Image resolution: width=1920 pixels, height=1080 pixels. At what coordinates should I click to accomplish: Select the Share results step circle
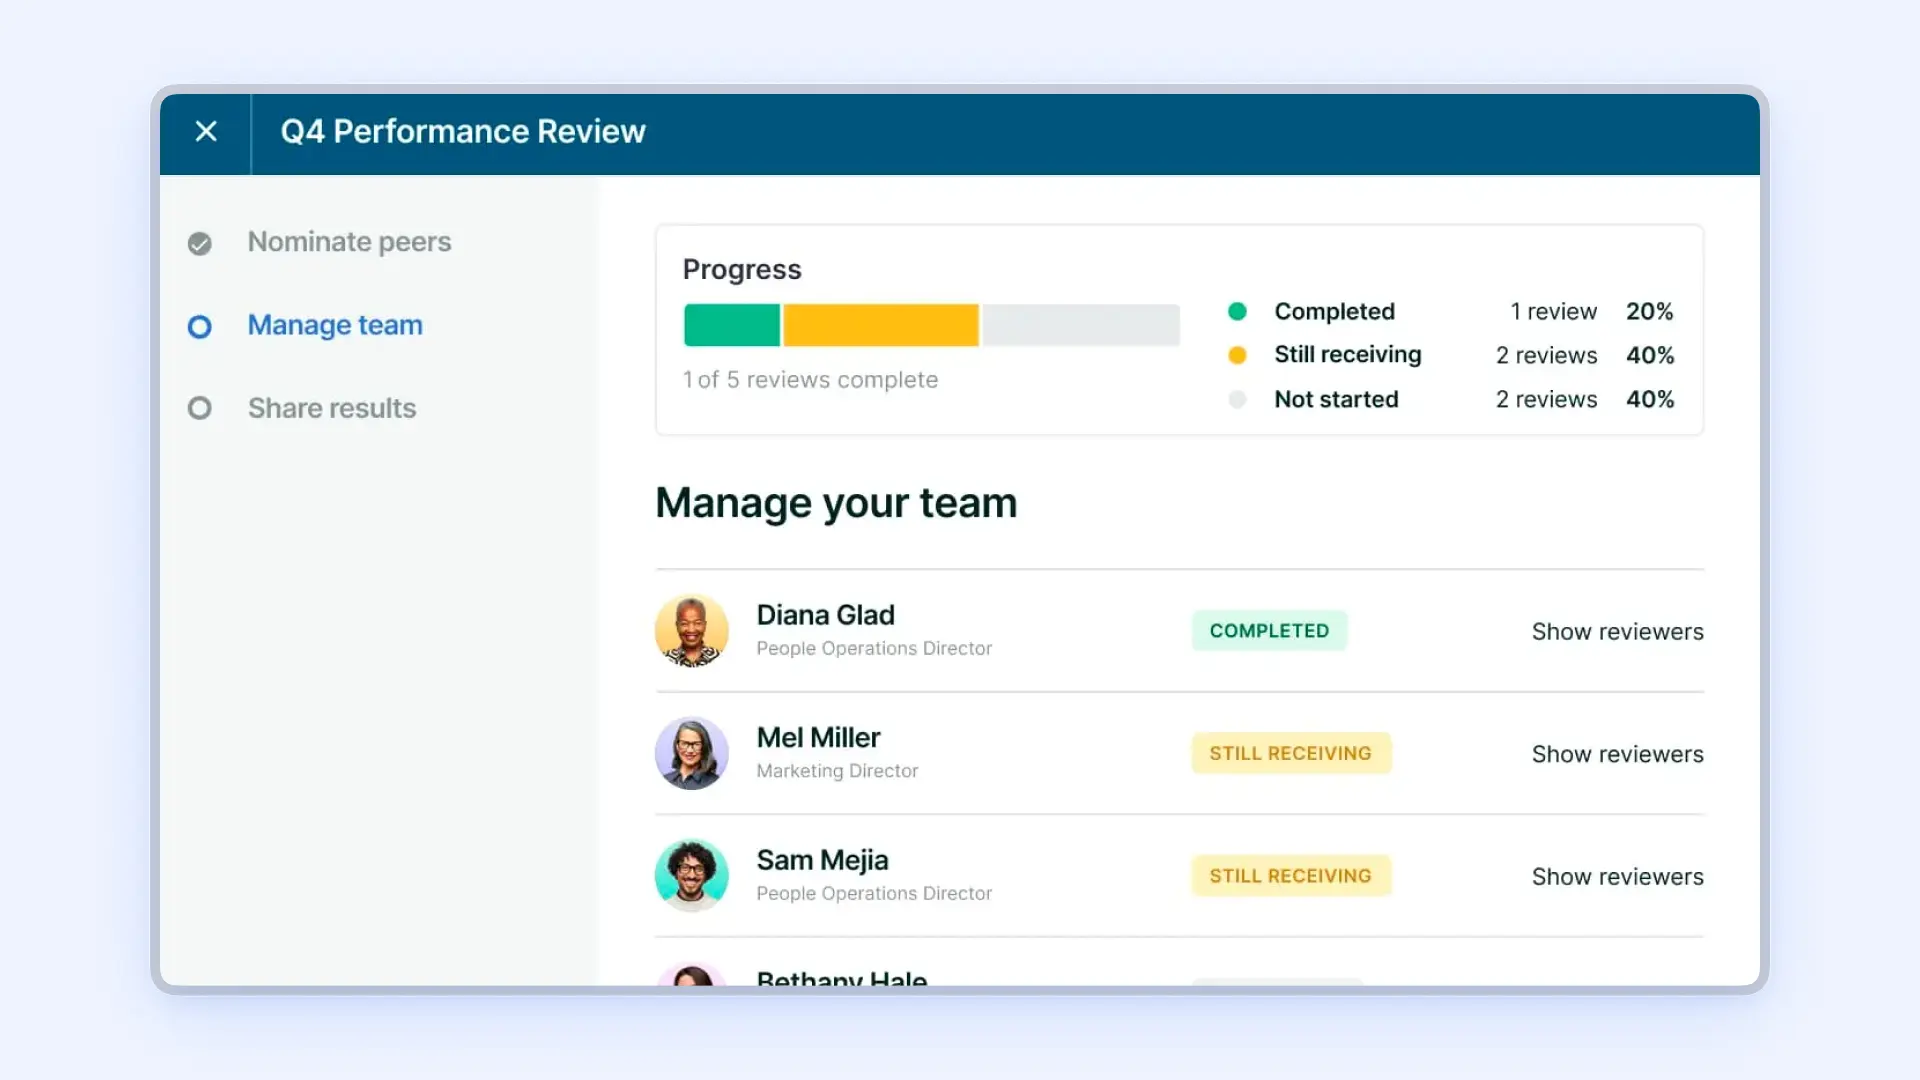click(200, 408)
